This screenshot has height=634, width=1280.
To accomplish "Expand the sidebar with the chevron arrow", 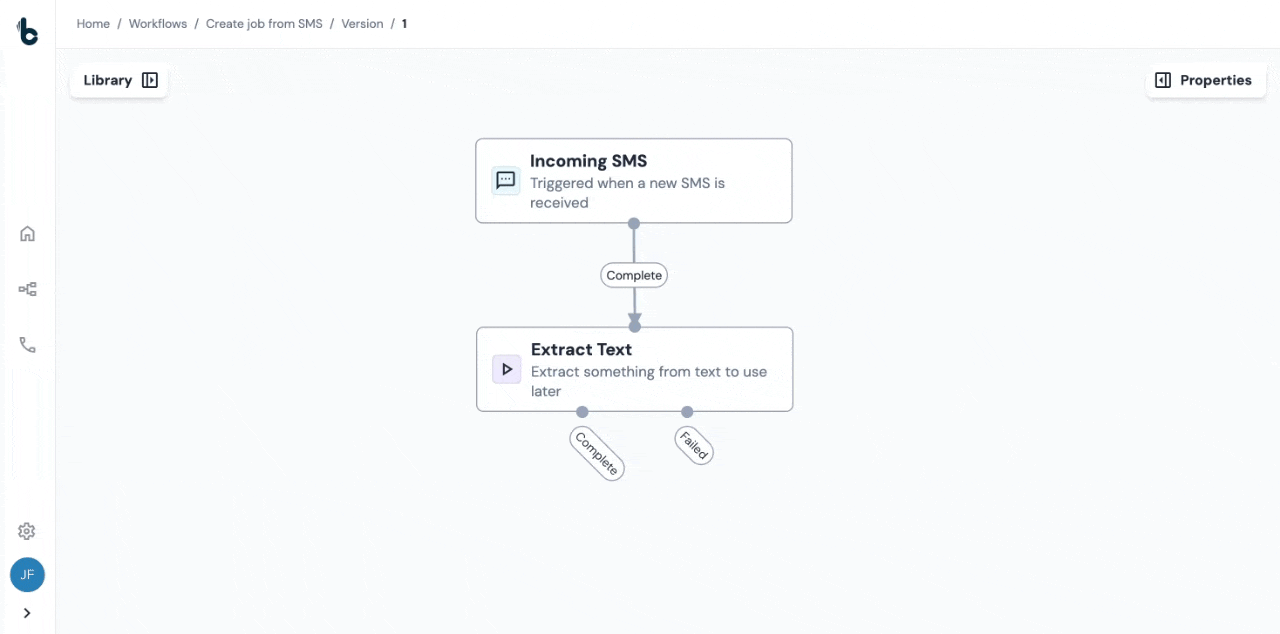I will 27,613.
